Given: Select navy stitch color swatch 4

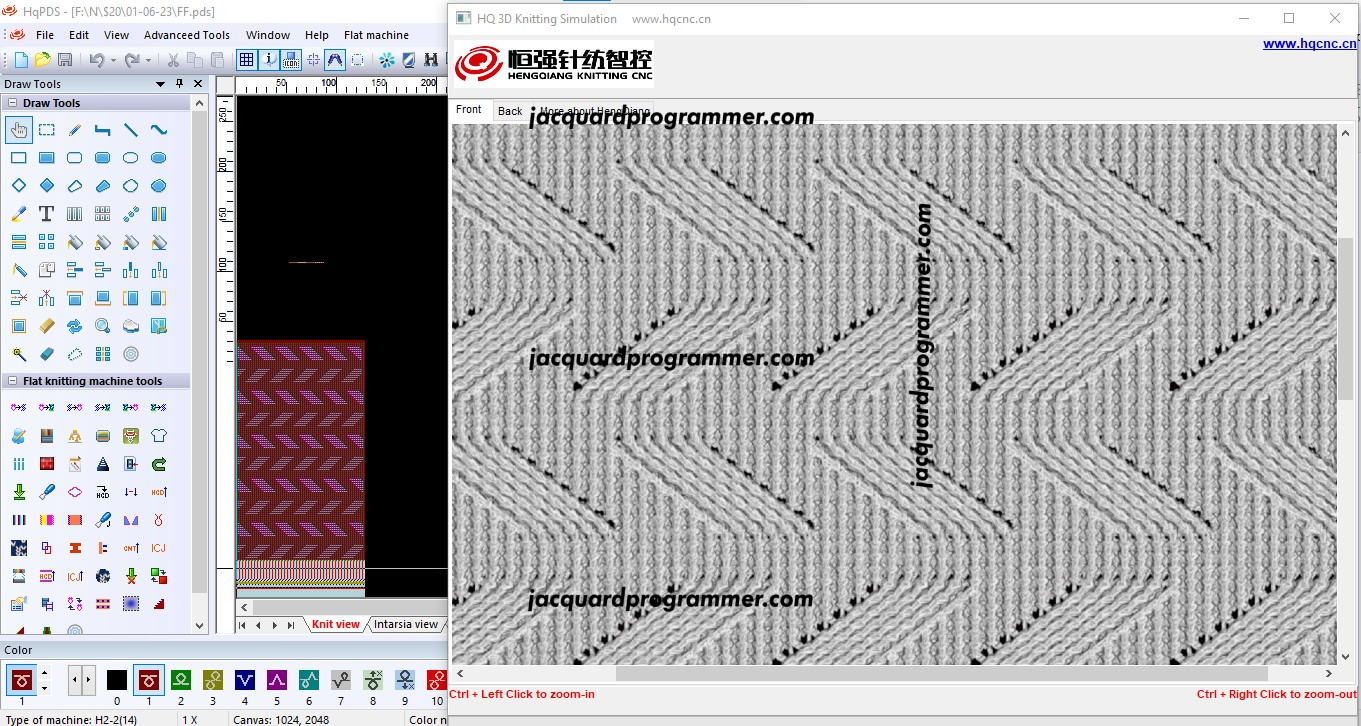Looking at the screenshot, I should (245, 681).
